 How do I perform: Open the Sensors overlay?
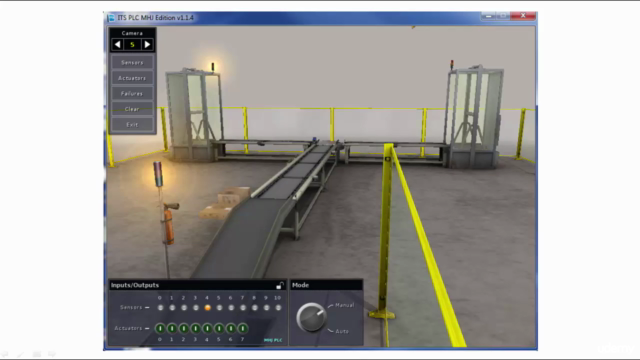[132, 62]
